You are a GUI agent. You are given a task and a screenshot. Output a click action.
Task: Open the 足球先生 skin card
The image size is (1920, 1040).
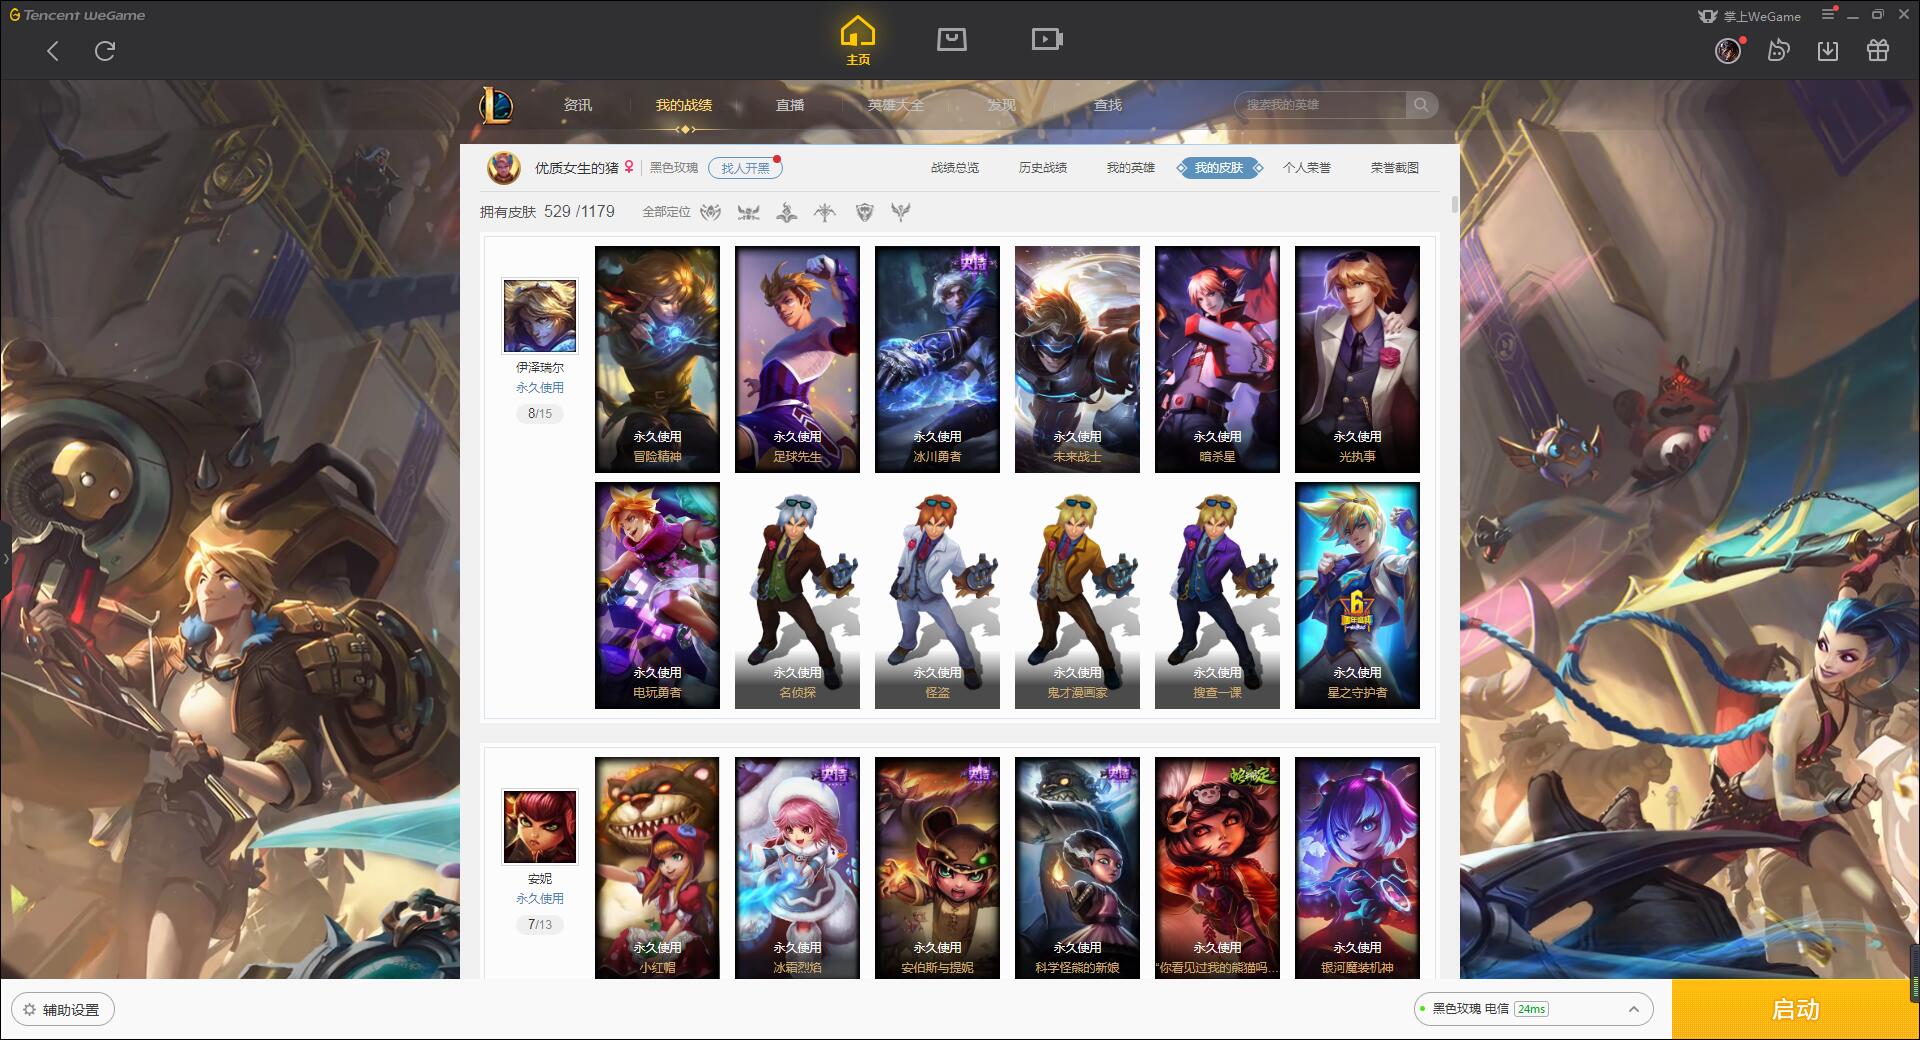797,359
